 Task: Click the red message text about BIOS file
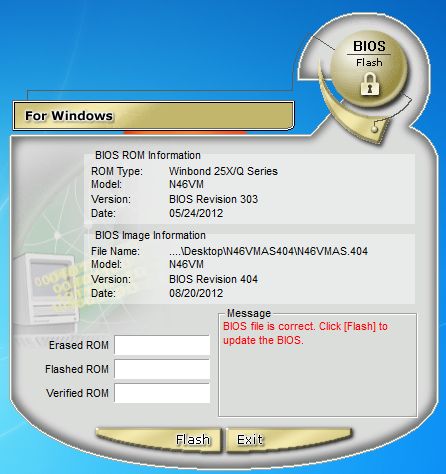click(305, 333)
